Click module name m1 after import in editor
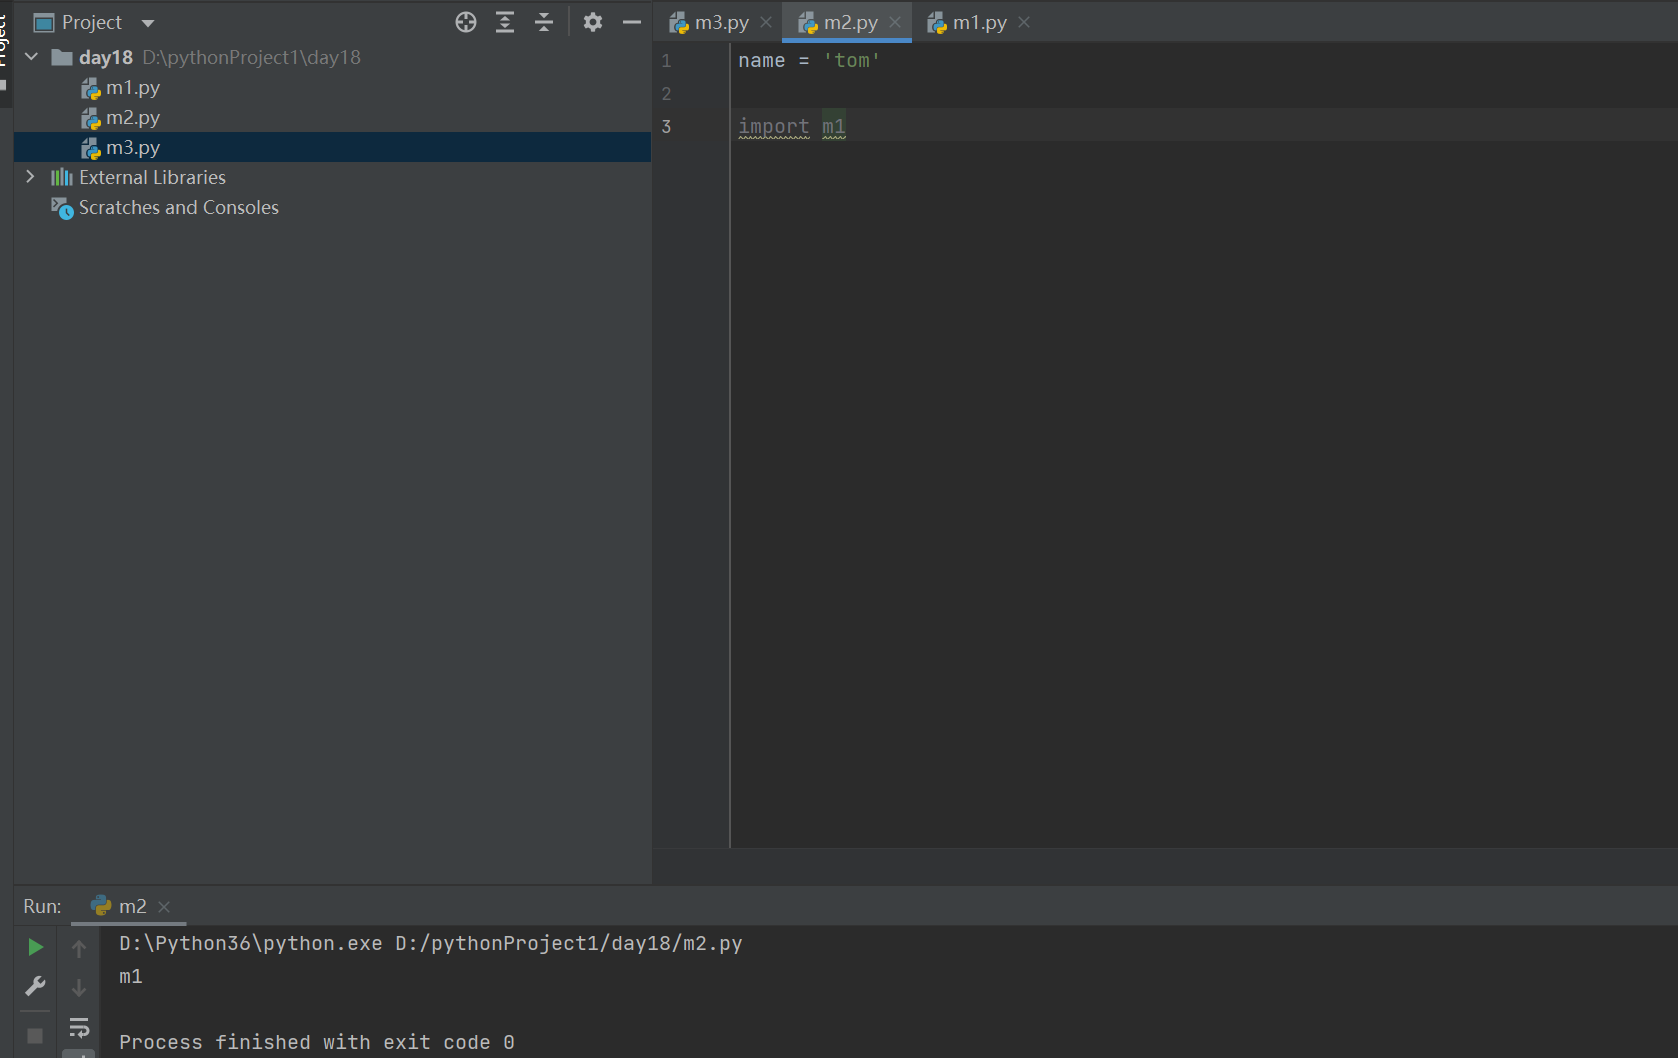 tap(834, 127)
